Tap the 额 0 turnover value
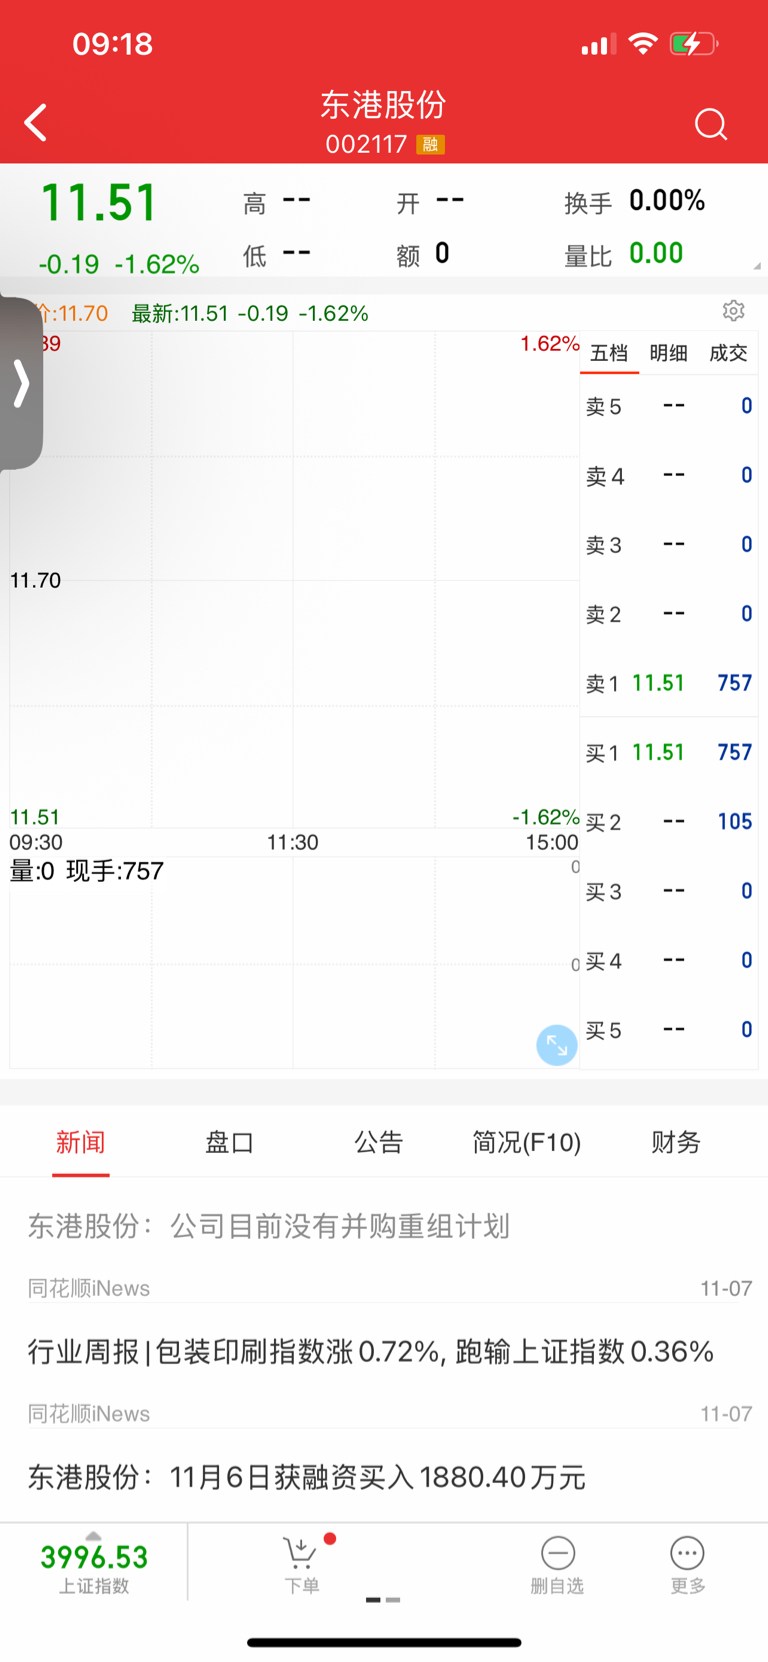Image resolution: width=768 pixels, height=1662 pixels. (x=442, y=253)
